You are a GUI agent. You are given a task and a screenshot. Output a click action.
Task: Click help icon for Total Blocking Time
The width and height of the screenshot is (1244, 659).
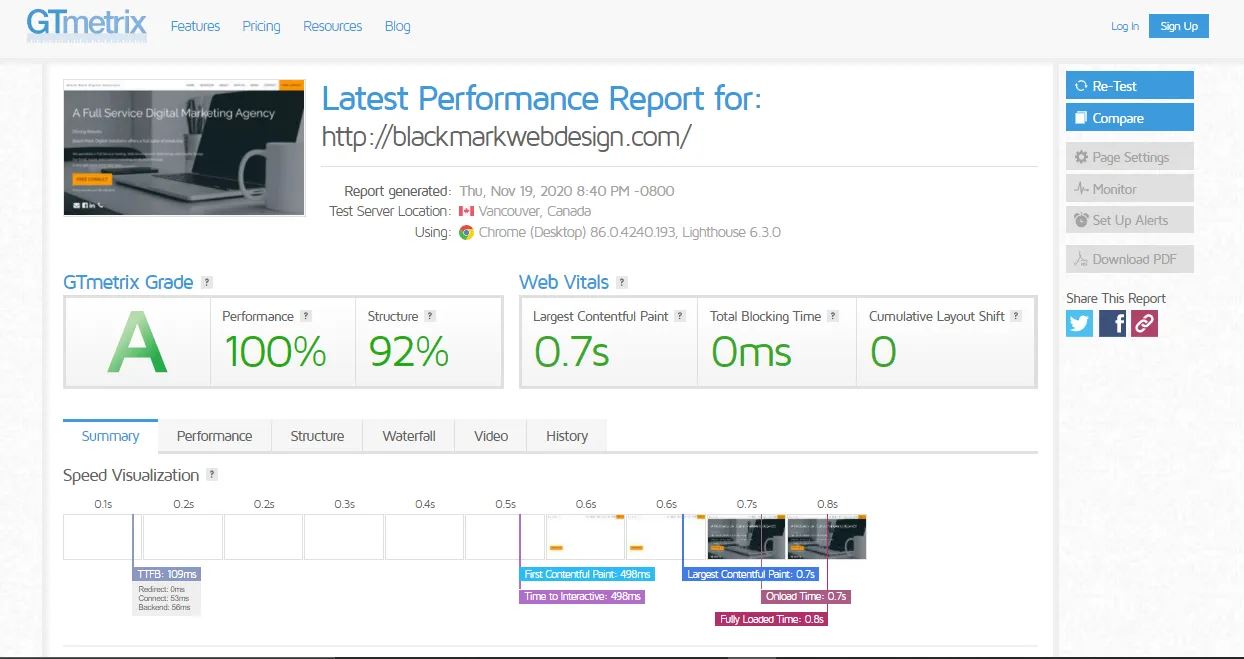point(833,316)
